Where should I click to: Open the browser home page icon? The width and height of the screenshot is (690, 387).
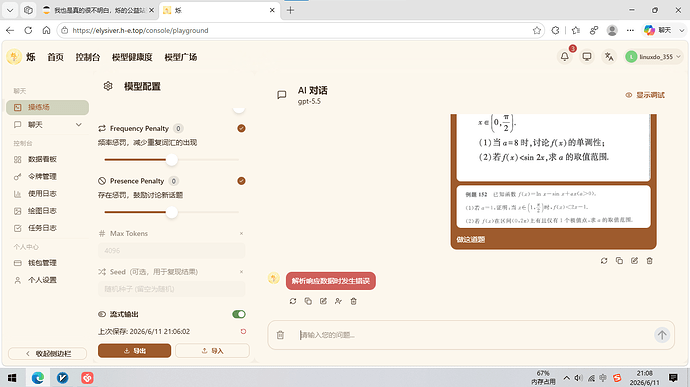pyautogui.click(x=46, y=30)
